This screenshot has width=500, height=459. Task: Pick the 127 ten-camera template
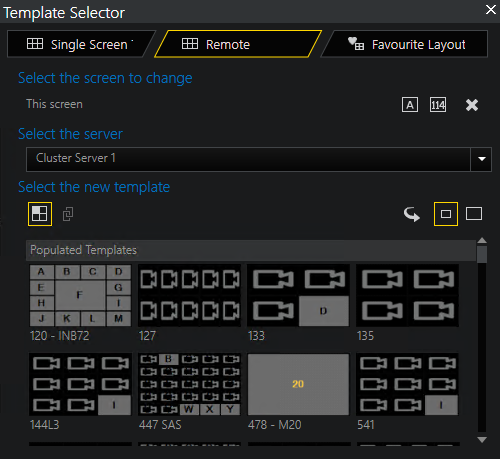click(x=189, y=296)
